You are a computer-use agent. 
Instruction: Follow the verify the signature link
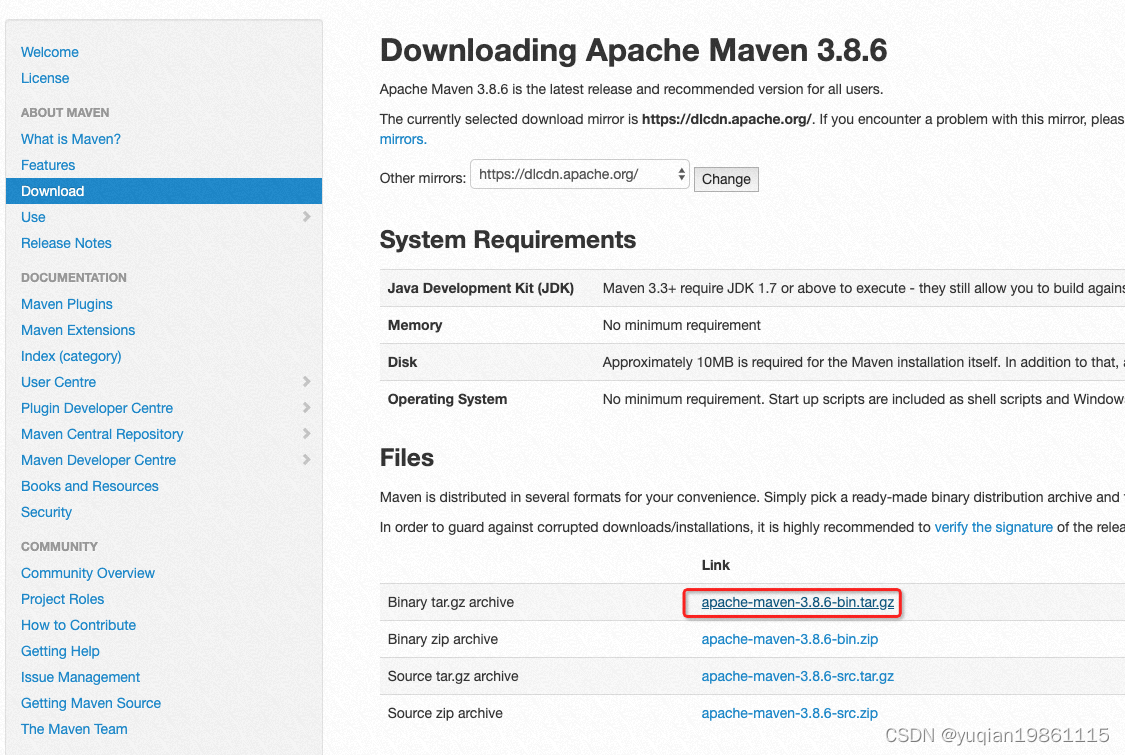[994, 527]
